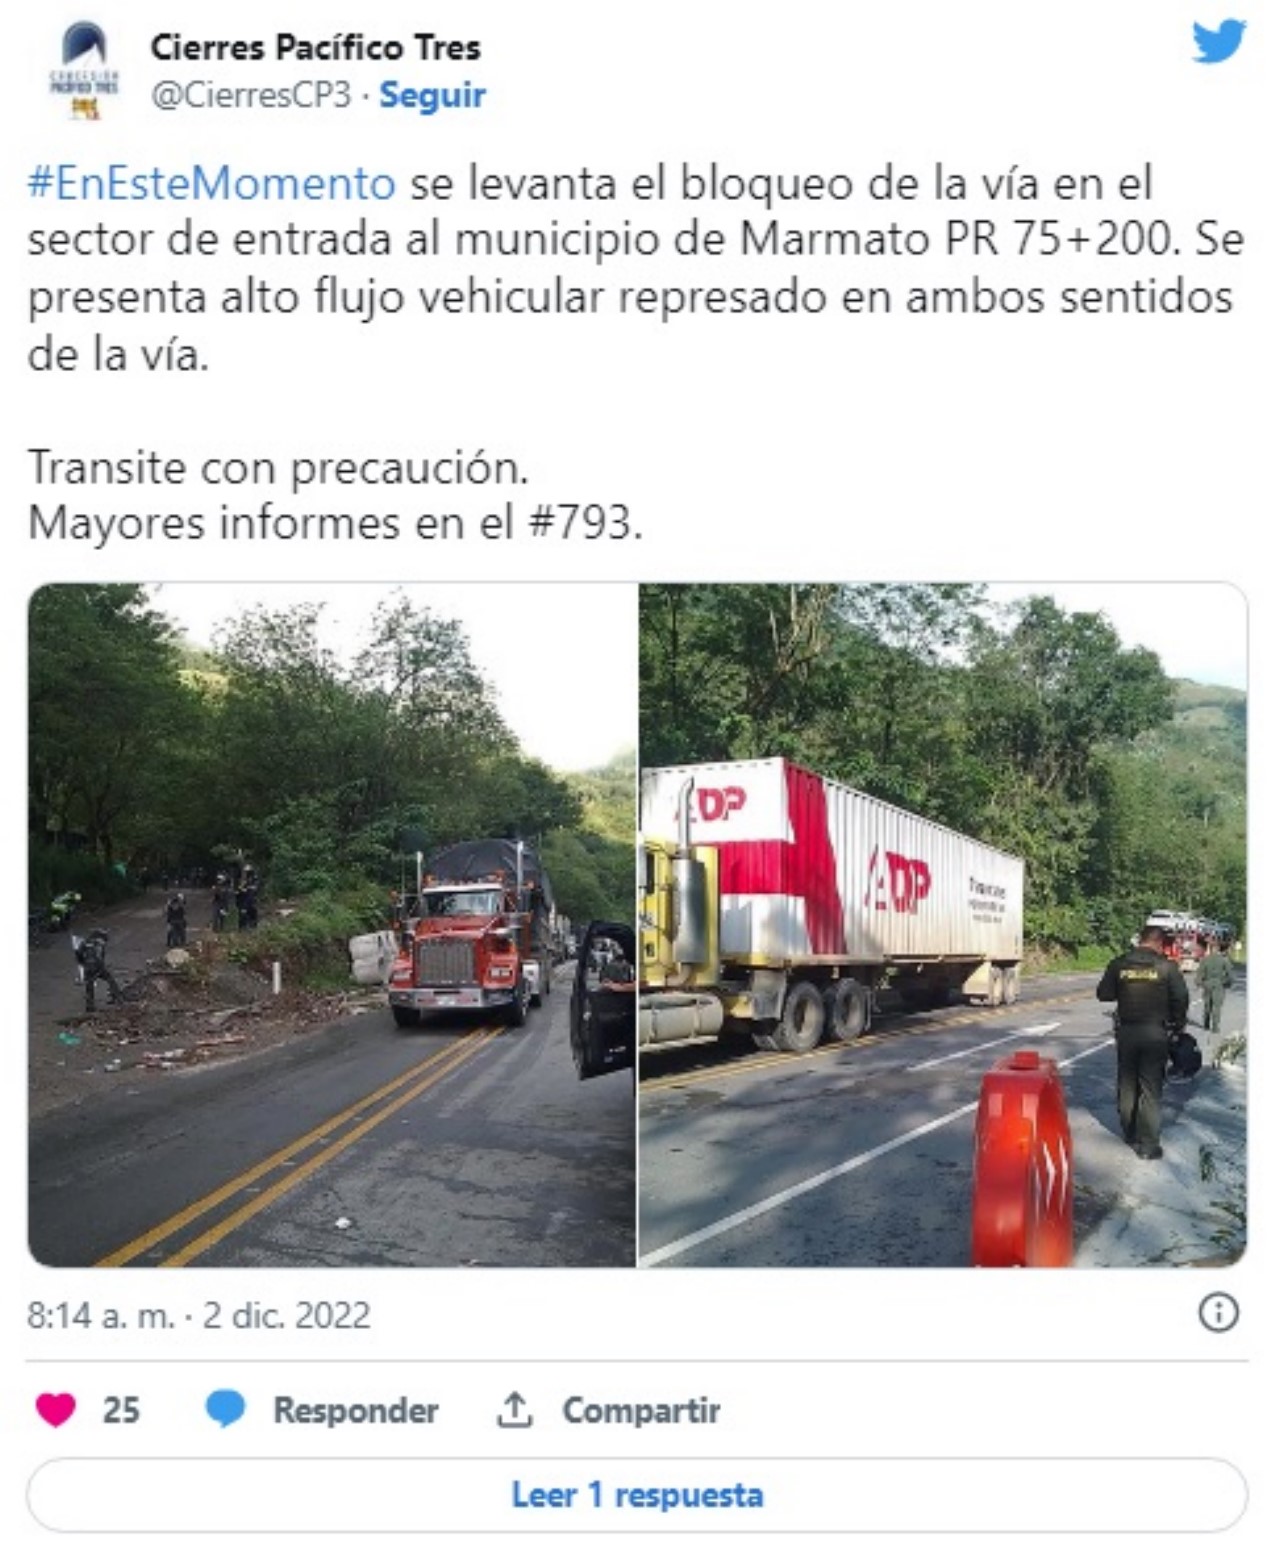Like the tweet with the heart icon
Screen dimensions: 1280x1543
coord(56,1409)
